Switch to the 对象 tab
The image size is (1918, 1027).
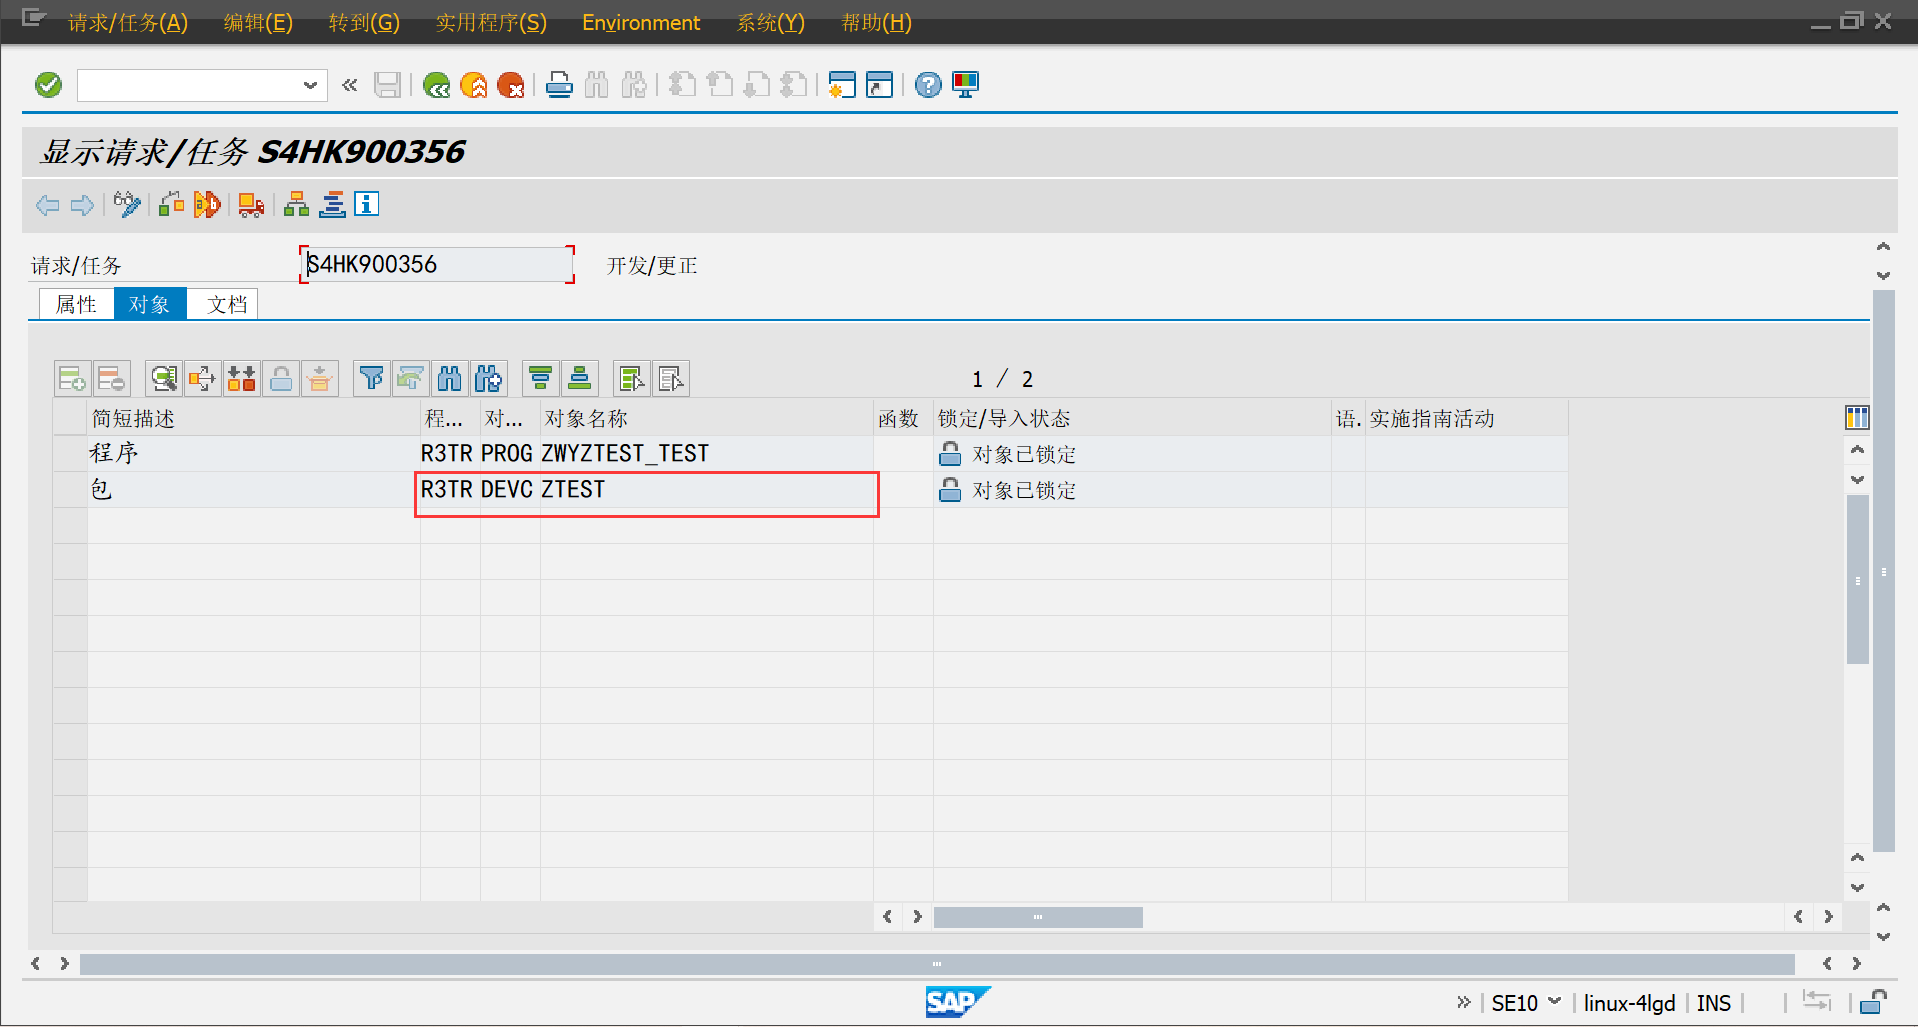(150, 304)
